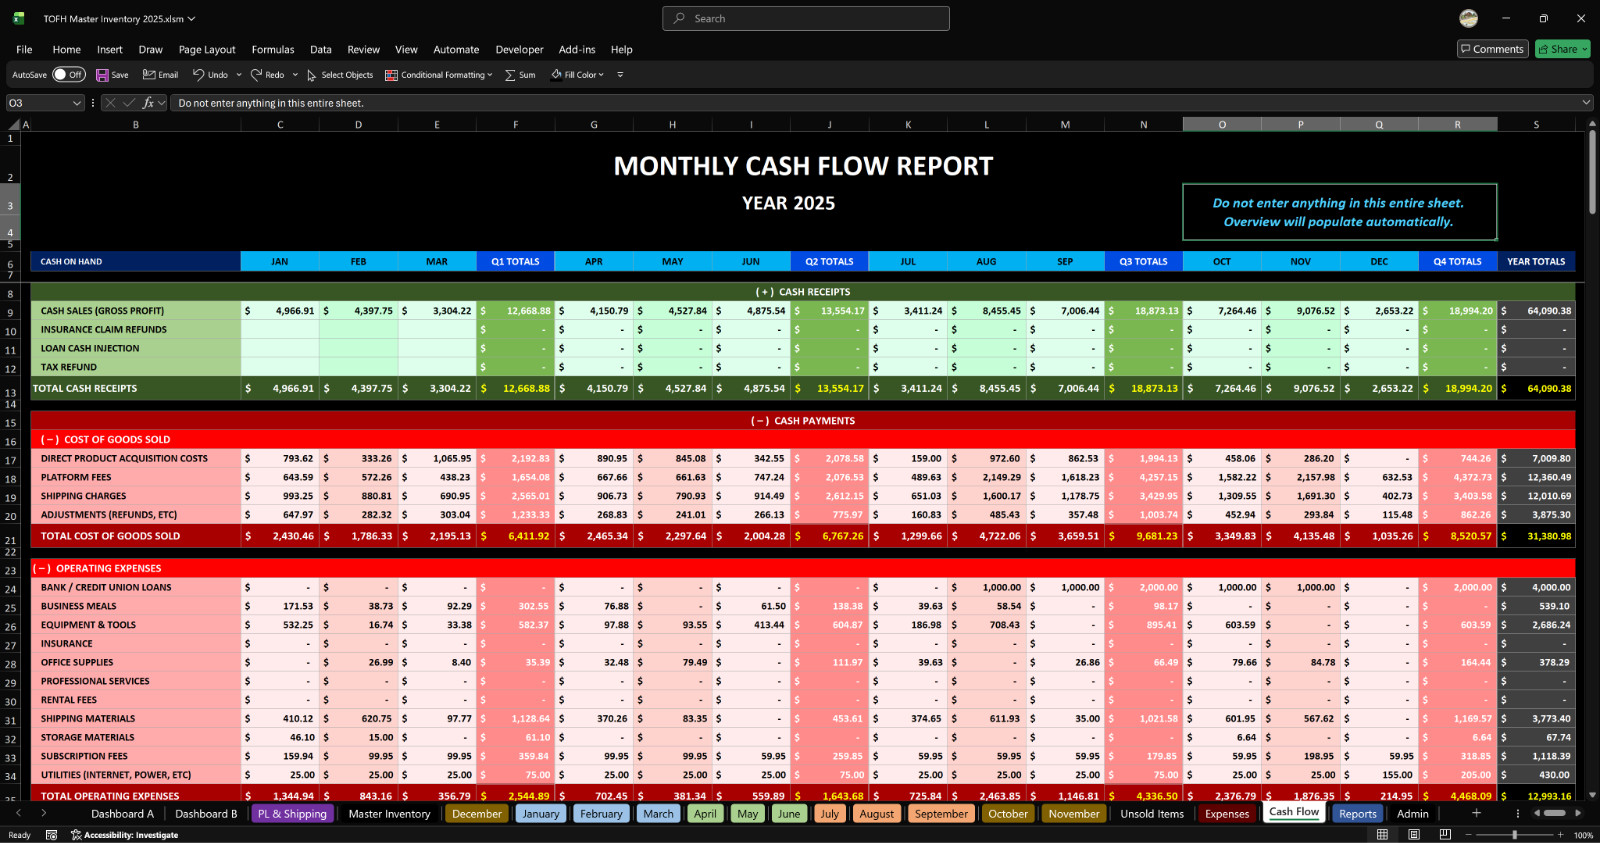Click the Fill Color paint bucket icon
The image size is (1600, 843).
click(x=556, y=75)
